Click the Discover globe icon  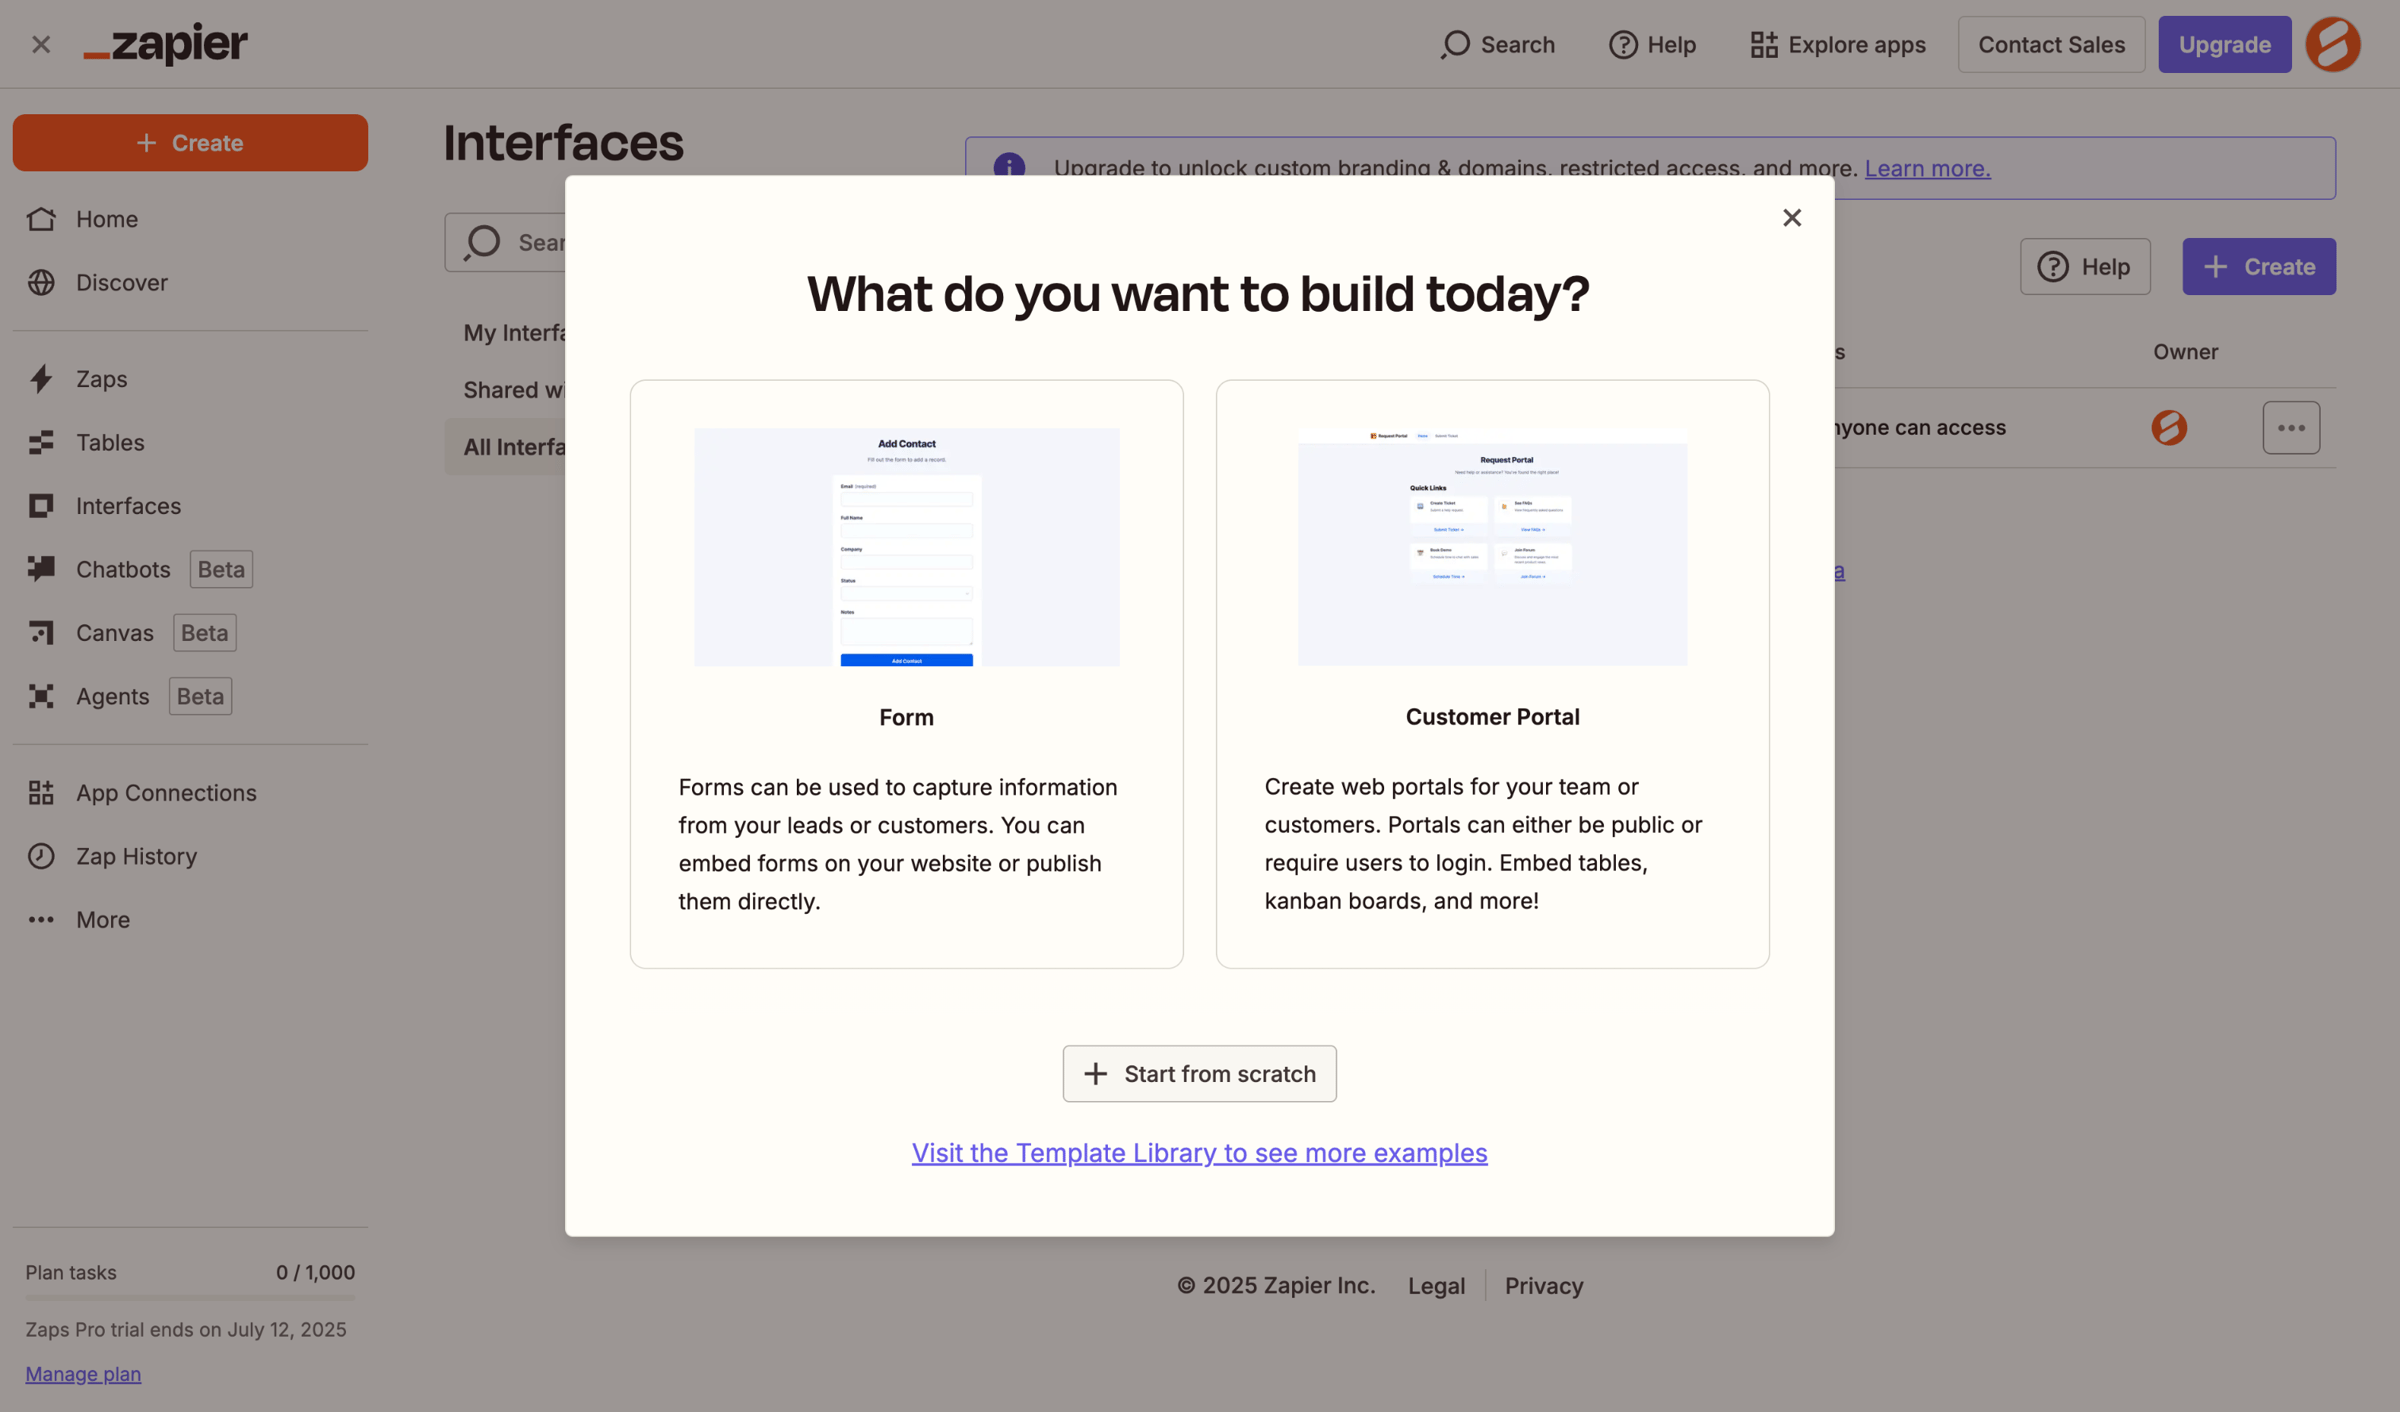click(41, 282)
